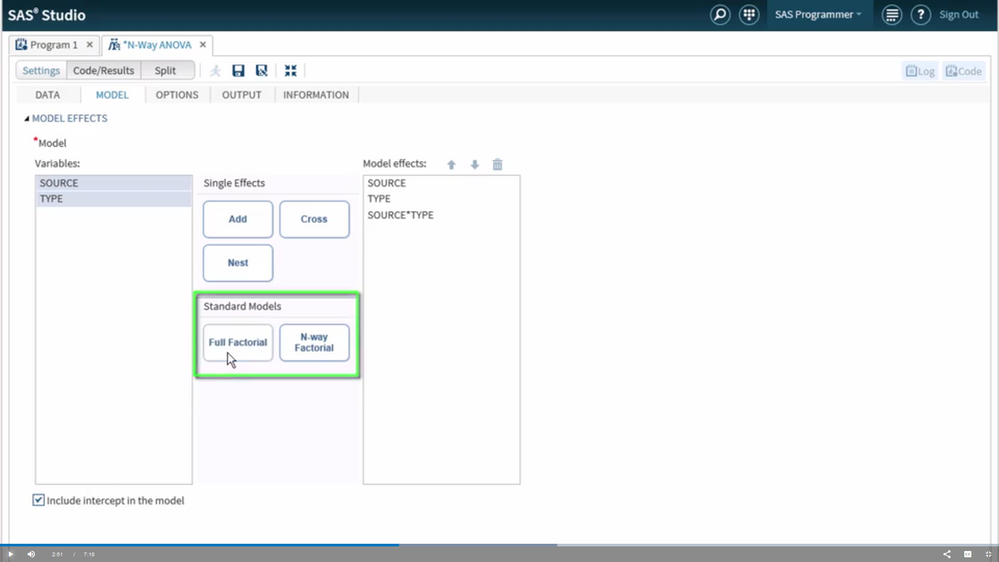Viewport: 999px width, 562px height.
Task: Click the Nest effect button
Action: (x=238, y=263)
